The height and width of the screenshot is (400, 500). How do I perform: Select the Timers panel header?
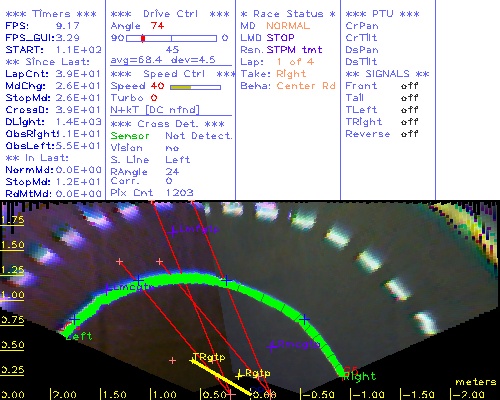point(51,14)
